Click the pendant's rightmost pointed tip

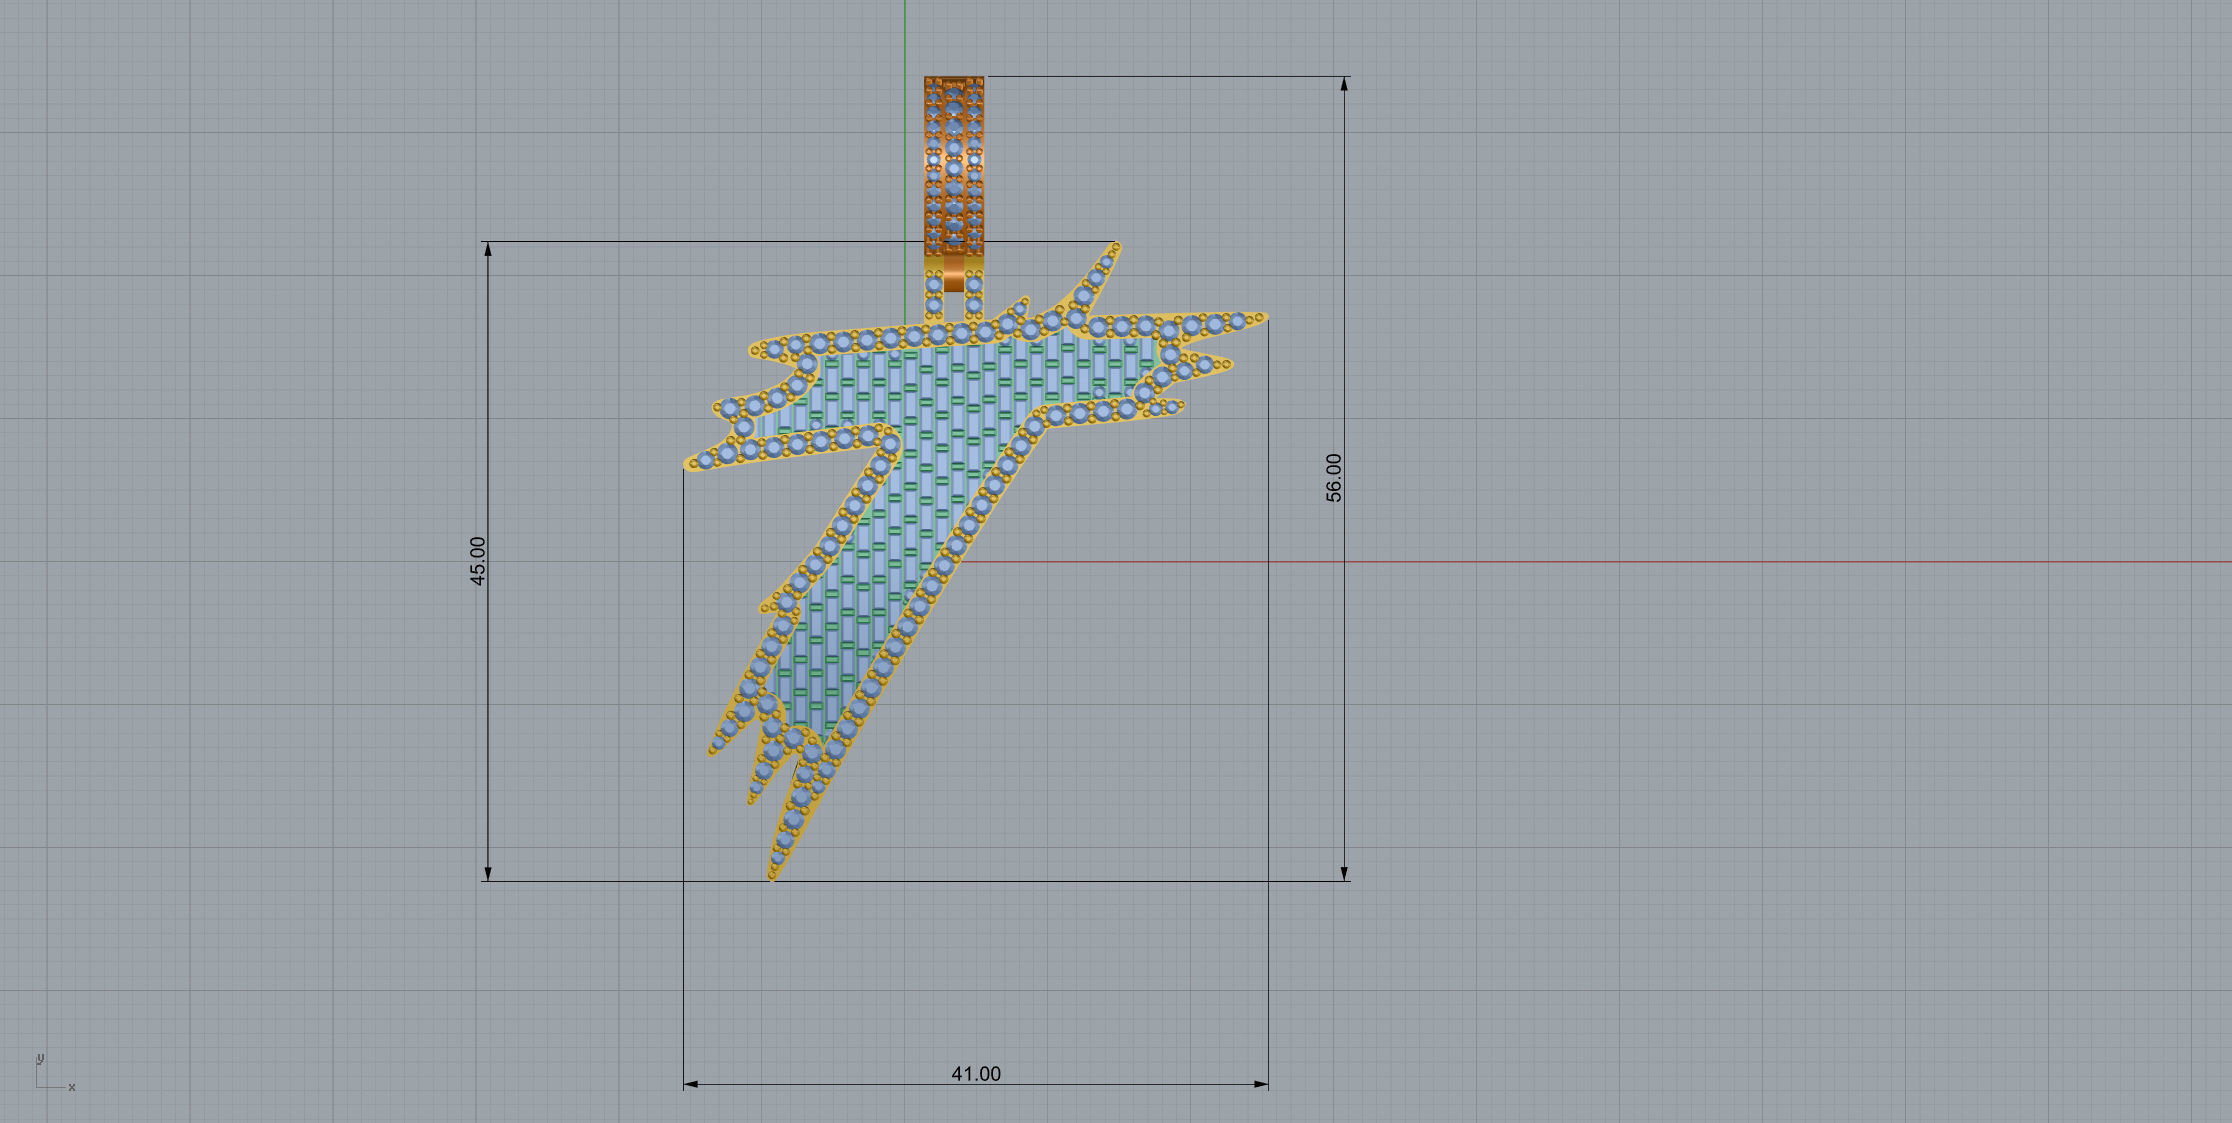pyautogui.click(x=1263, y=318)
